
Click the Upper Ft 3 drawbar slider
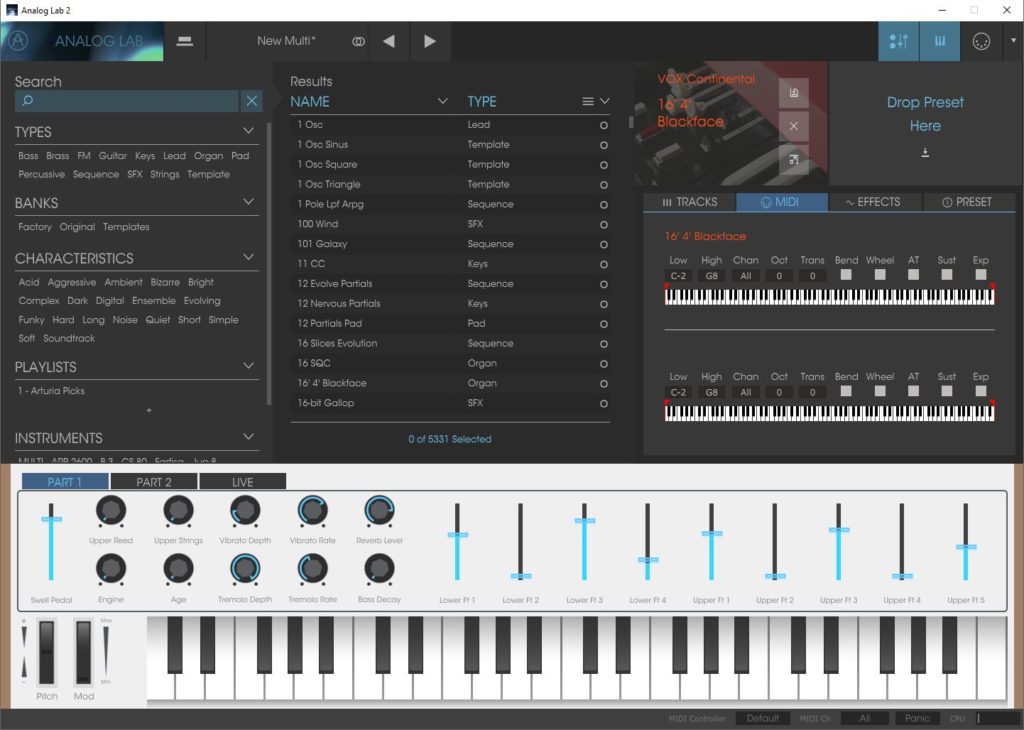(839, 542)
